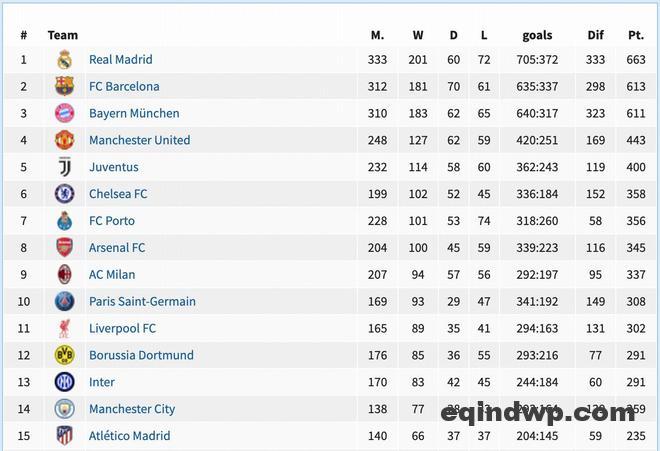Click the Dif column header

click(596, 35)
